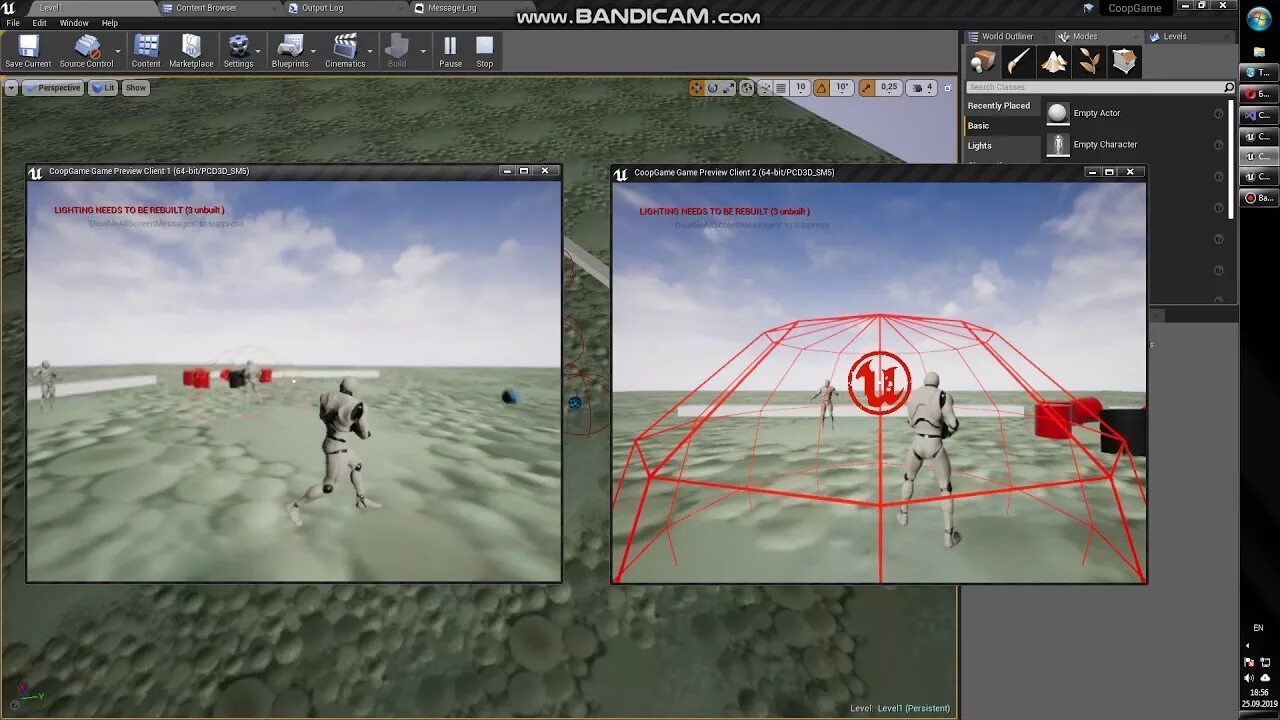Toggle grid snapping in the viewport toolbar

(781, 88)
